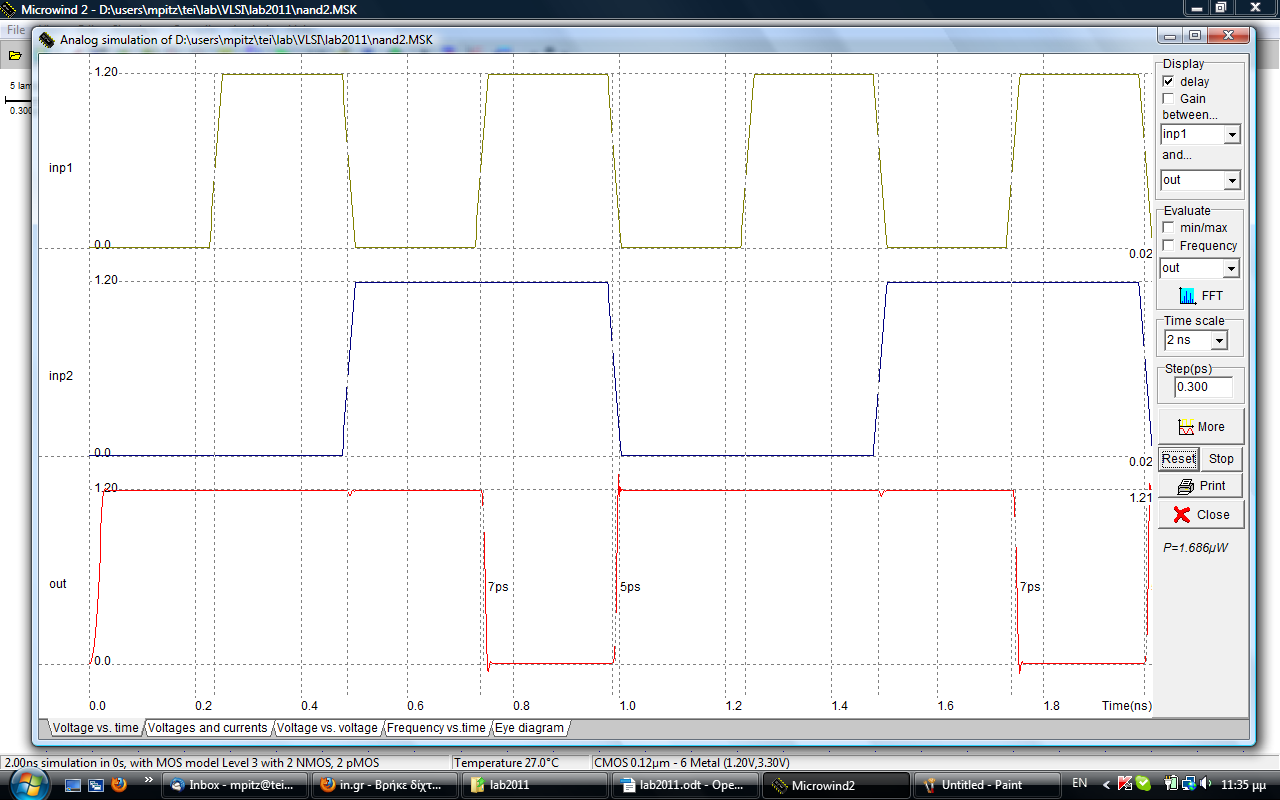Toggle the min/max evaluate checkbox
This screenshot has height=800, width=1280.
tap(1167, 228)
